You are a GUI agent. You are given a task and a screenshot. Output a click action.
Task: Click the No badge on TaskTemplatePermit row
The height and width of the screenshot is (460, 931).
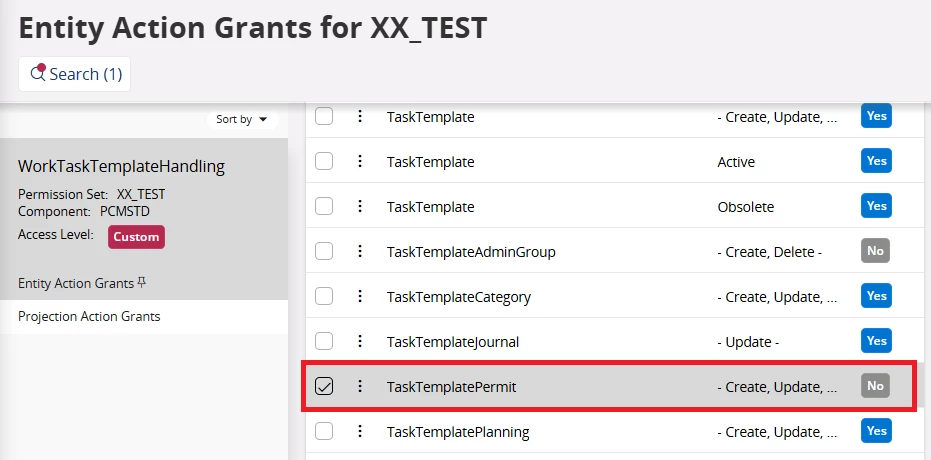(876, 386)
